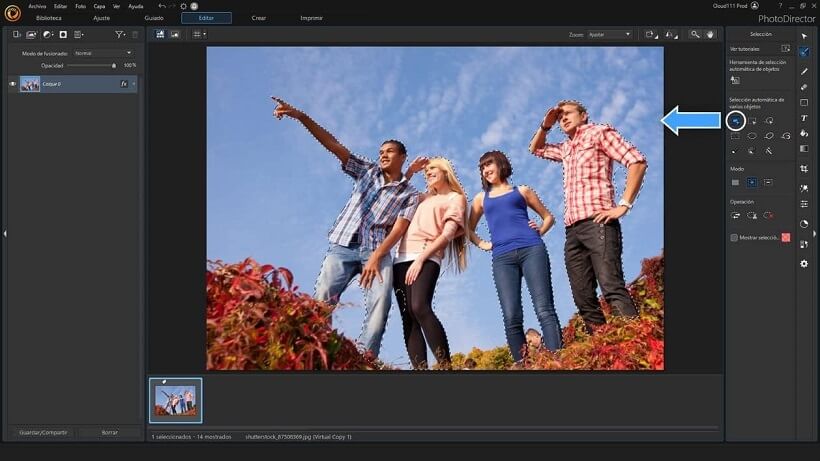820x461 pixels.
Task: Select the move arrow tool in right toolbar
Action: 804,36
